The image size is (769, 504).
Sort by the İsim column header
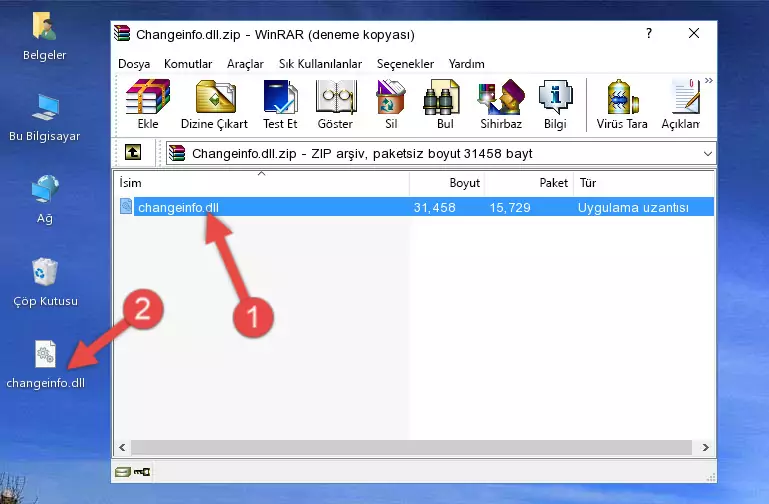262,183
